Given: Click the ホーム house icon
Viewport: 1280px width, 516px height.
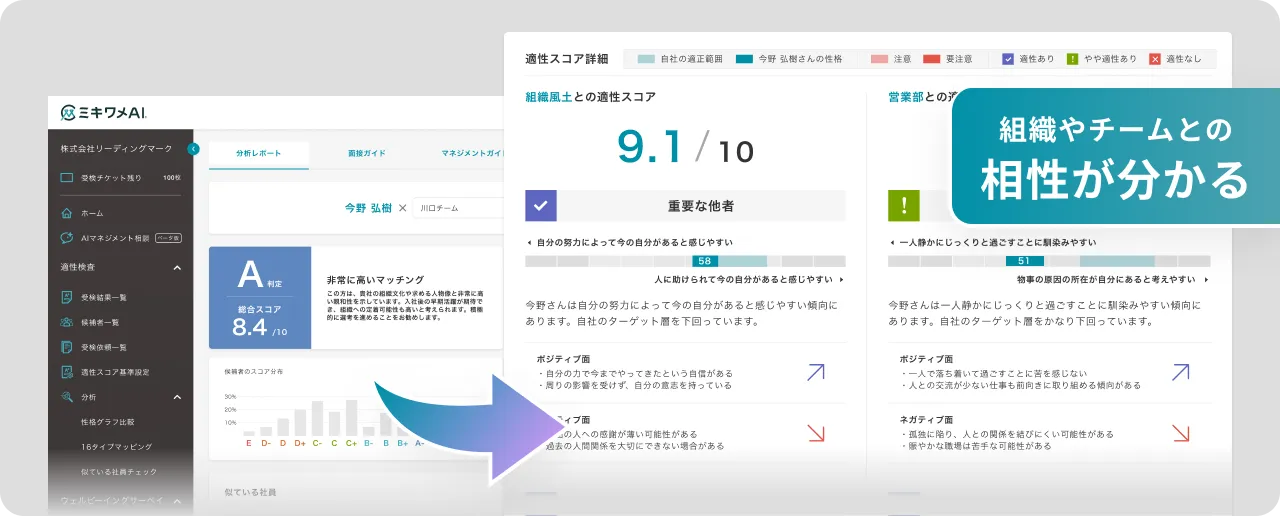Looking at the screenshot, I should tap(67, 213).
